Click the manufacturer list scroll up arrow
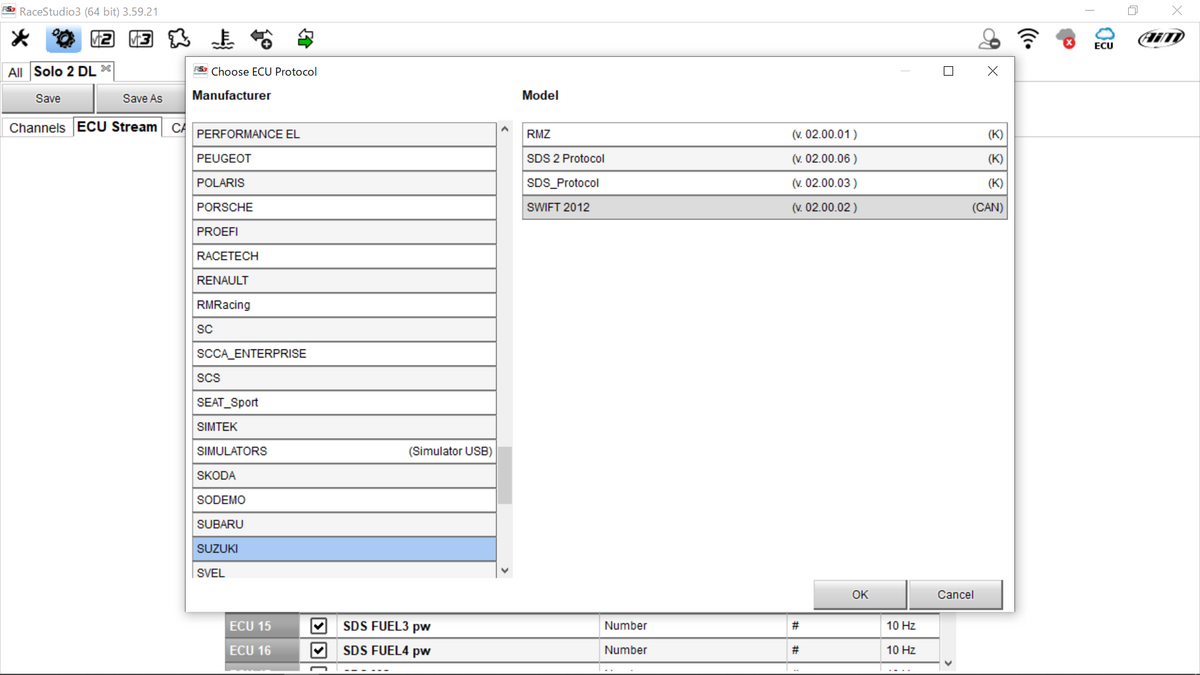 pos(505,130)
